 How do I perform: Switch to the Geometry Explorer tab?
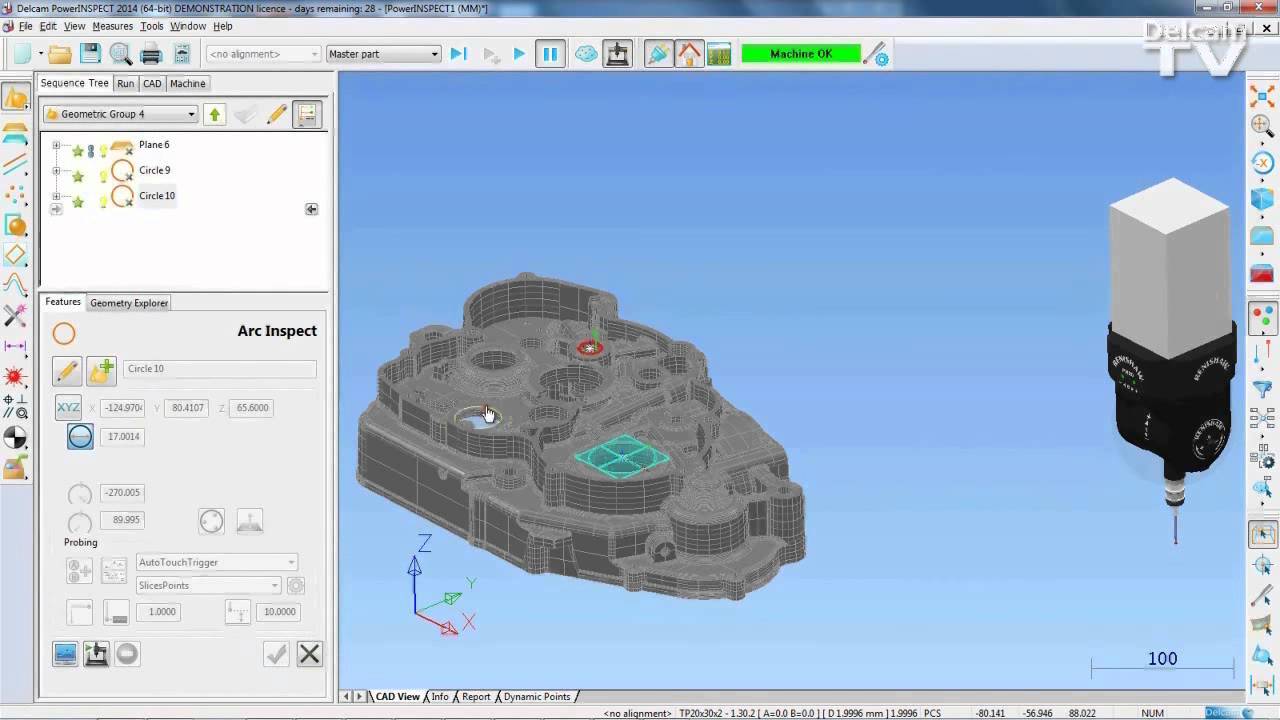tap(129, 303)
